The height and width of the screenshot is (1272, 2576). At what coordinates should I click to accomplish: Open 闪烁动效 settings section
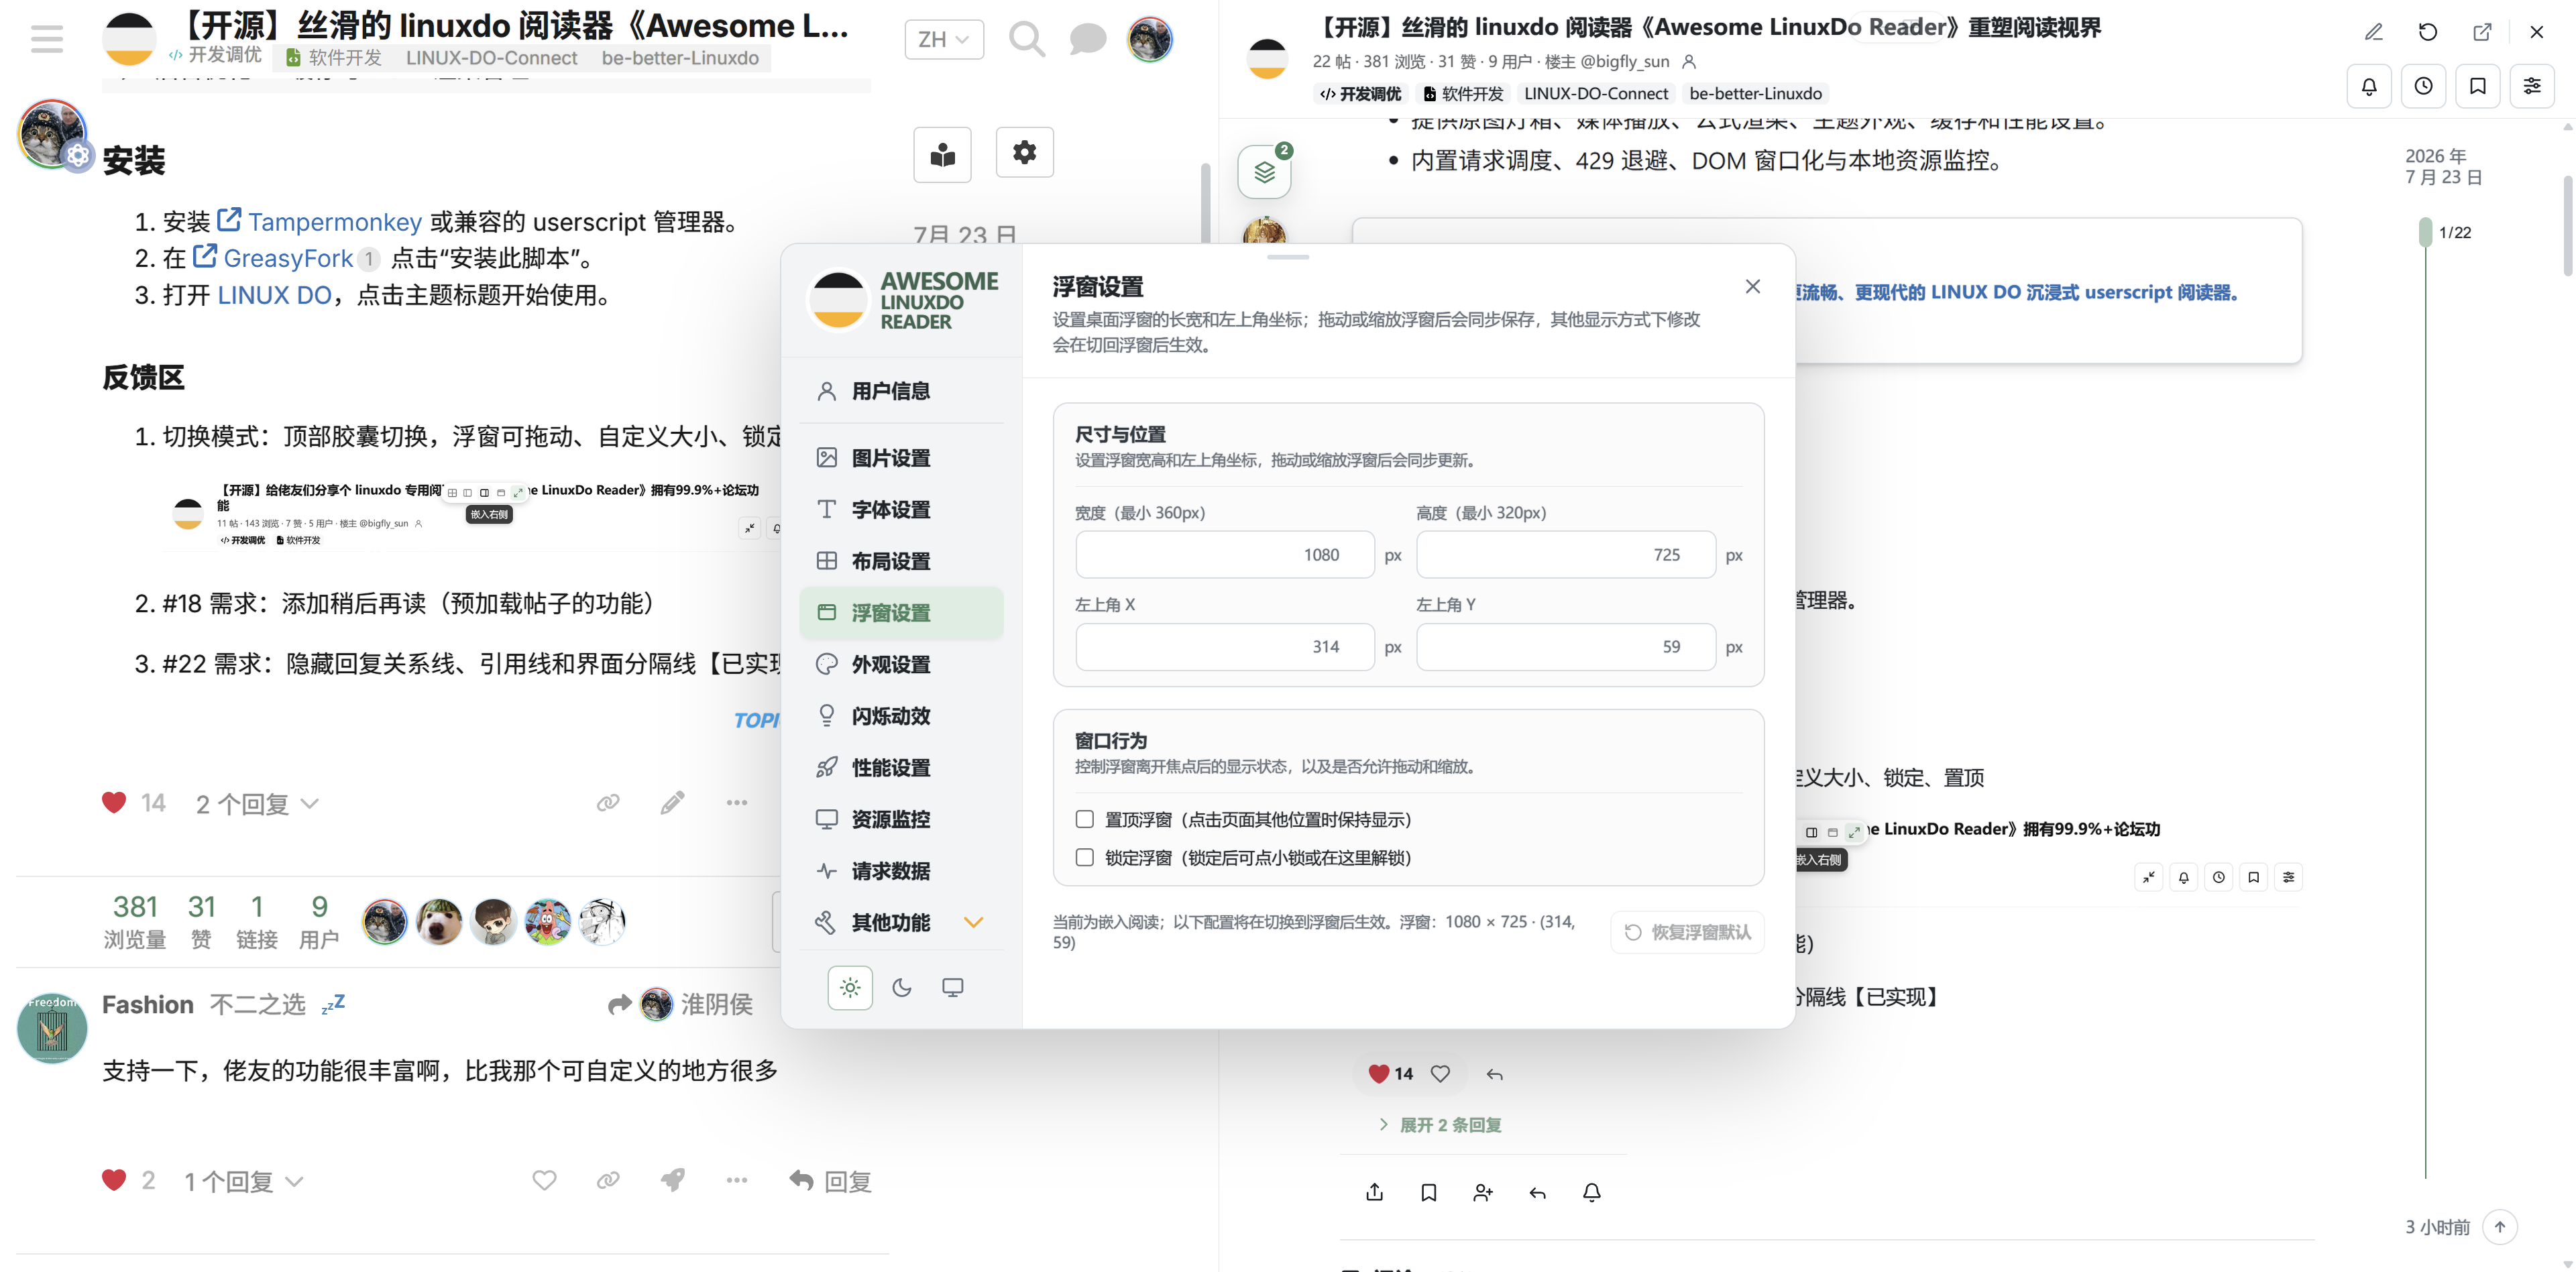(x=901, y=716)
